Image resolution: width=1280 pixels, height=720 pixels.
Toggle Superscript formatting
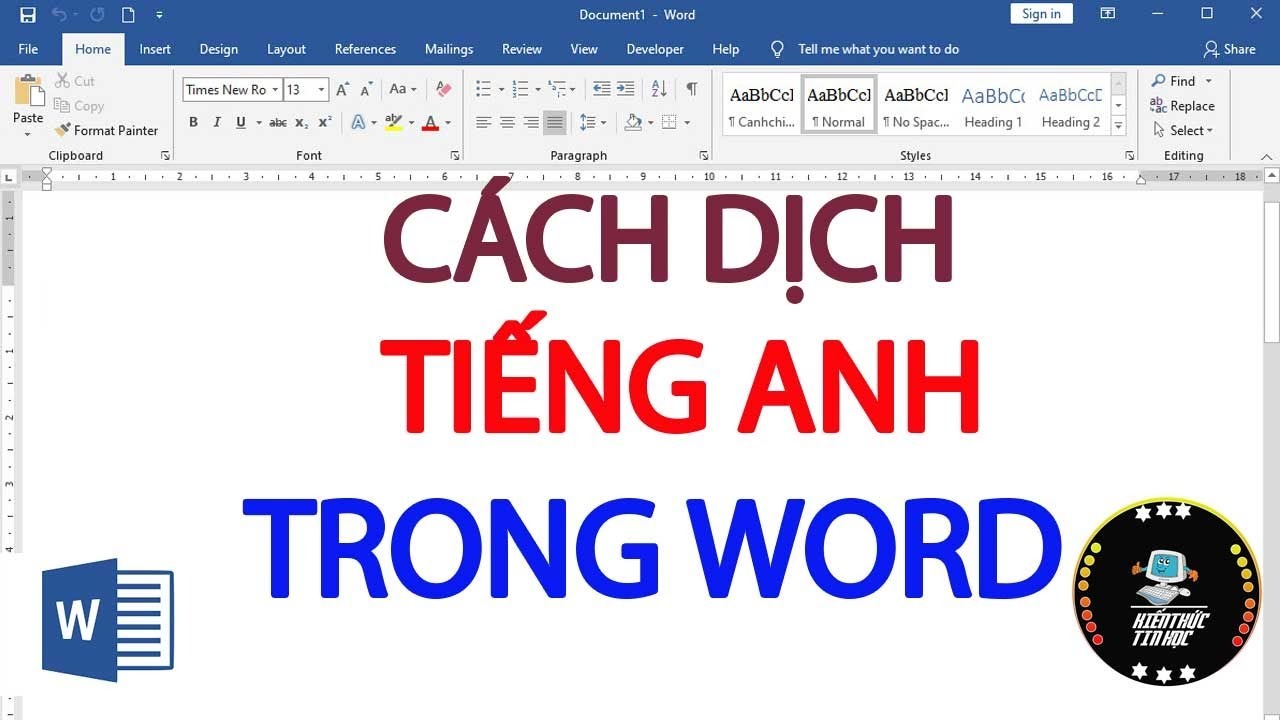(x=325, y=122)
